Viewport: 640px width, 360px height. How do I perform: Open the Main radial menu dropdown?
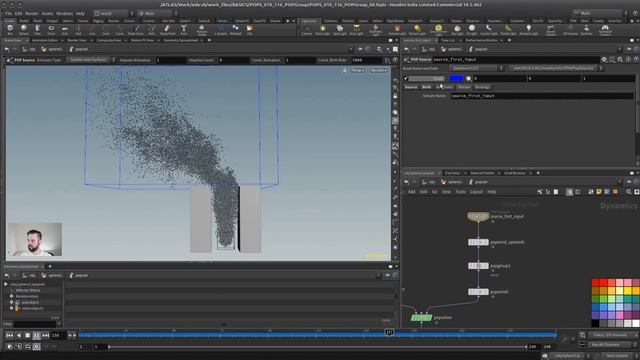point(157,13)
